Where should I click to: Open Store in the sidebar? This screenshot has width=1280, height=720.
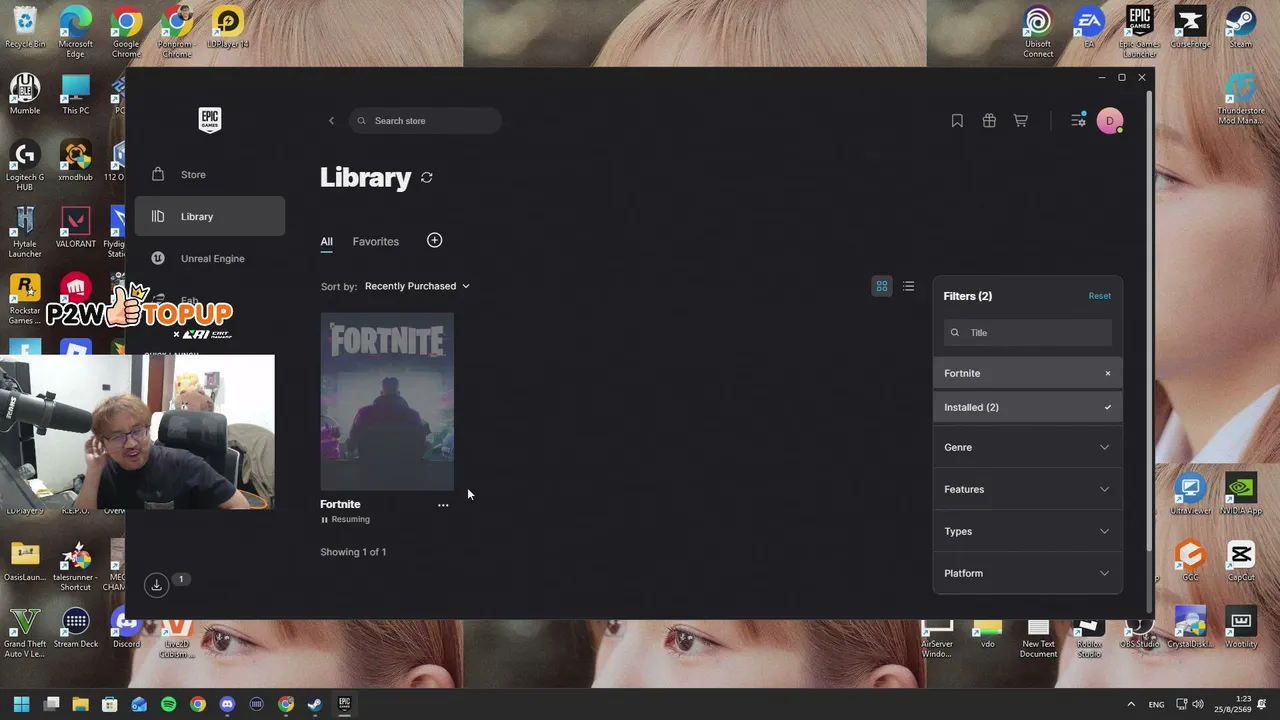pyautogui.click(x=210, y=175)
